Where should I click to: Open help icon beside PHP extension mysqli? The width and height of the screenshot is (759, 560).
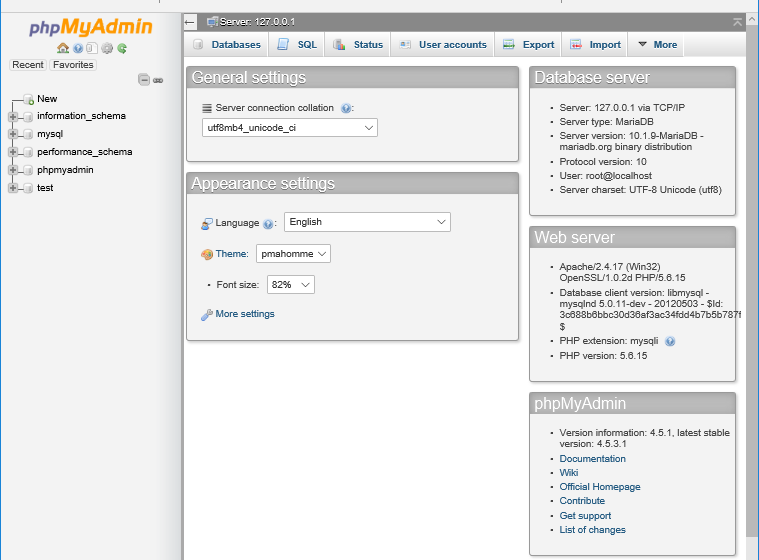[670, 342]
